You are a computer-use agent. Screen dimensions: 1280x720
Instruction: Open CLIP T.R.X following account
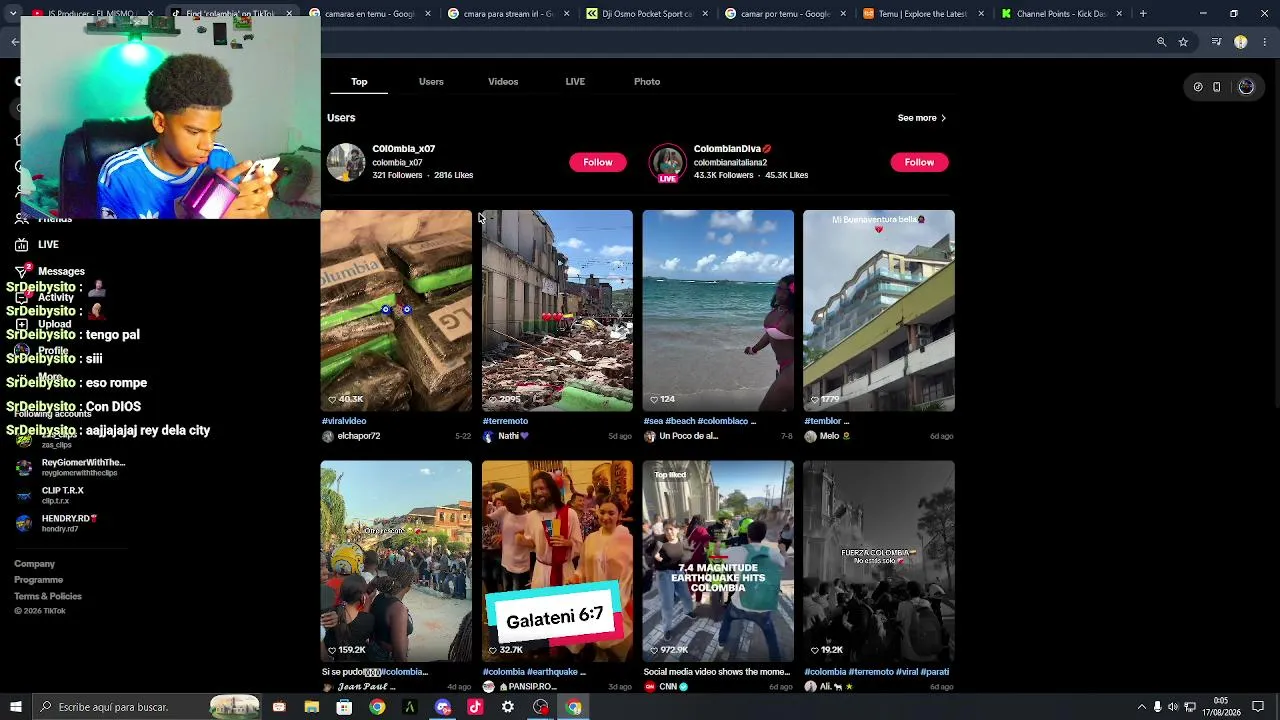click(x=52, y=495)
